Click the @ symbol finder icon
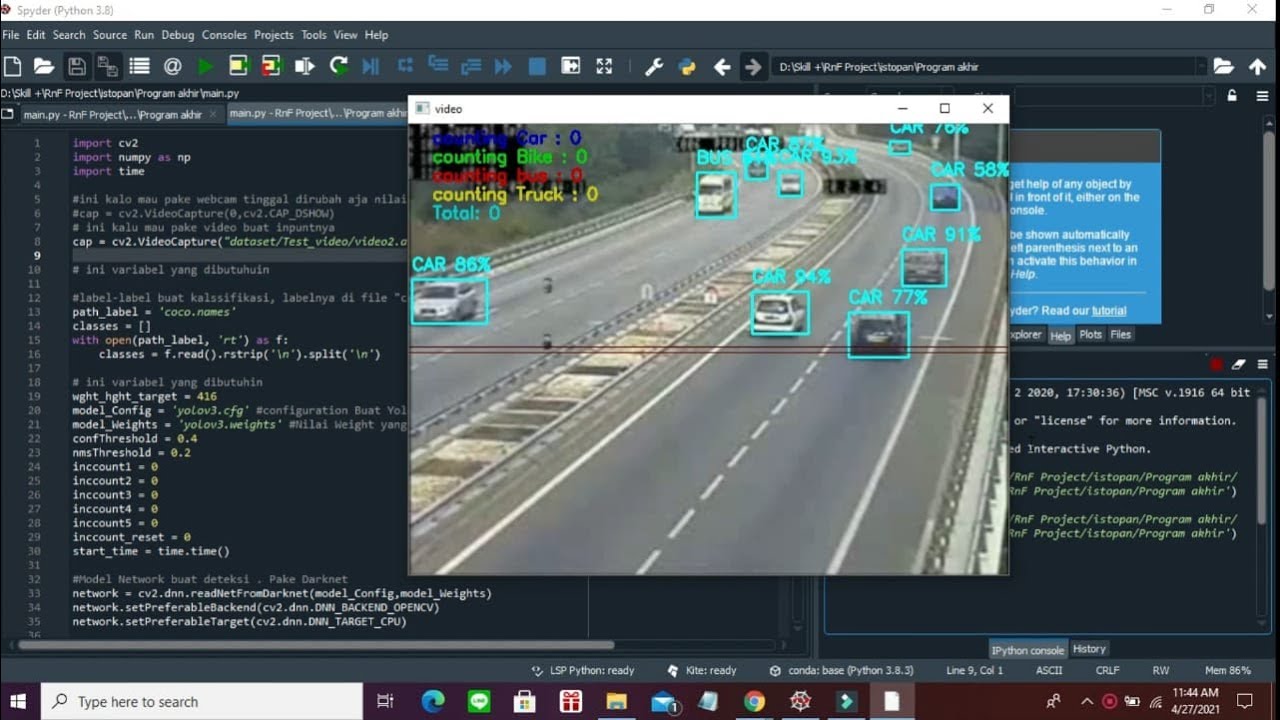Viewport: 1280px width, 720px height. point(172,66)
